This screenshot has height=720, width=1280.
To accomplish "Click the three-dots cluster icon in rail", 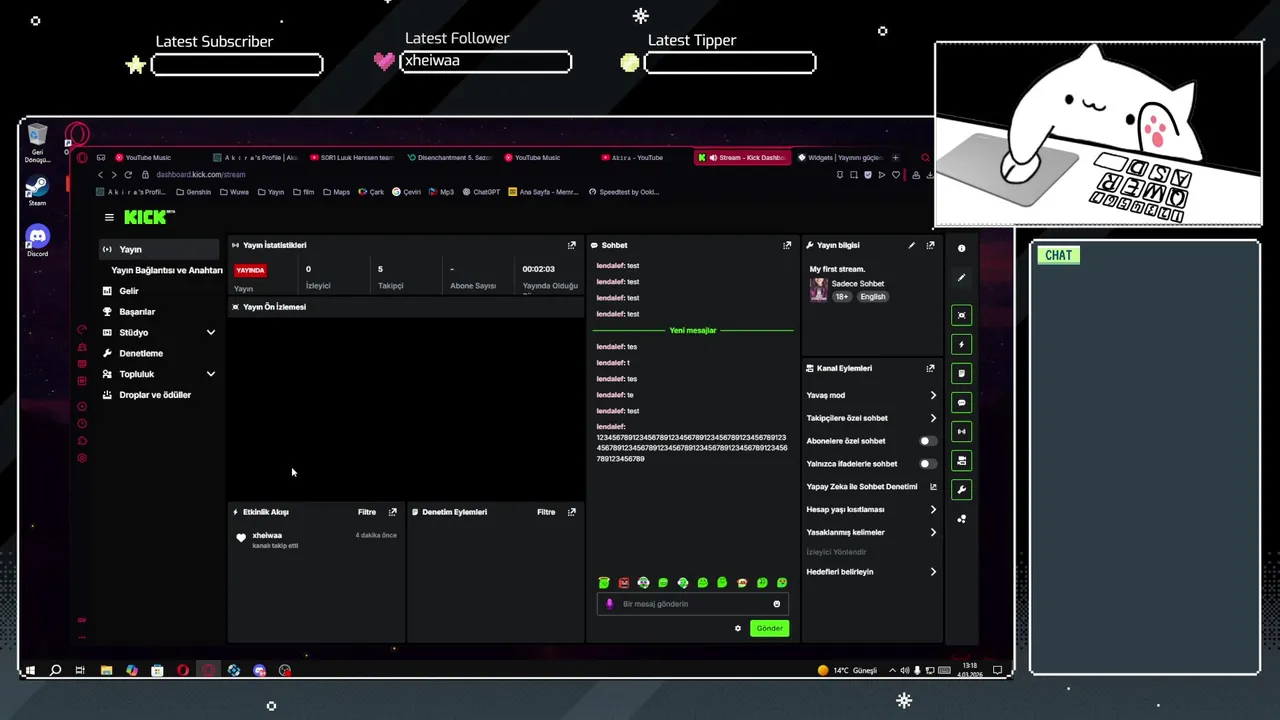I will 962,519.
